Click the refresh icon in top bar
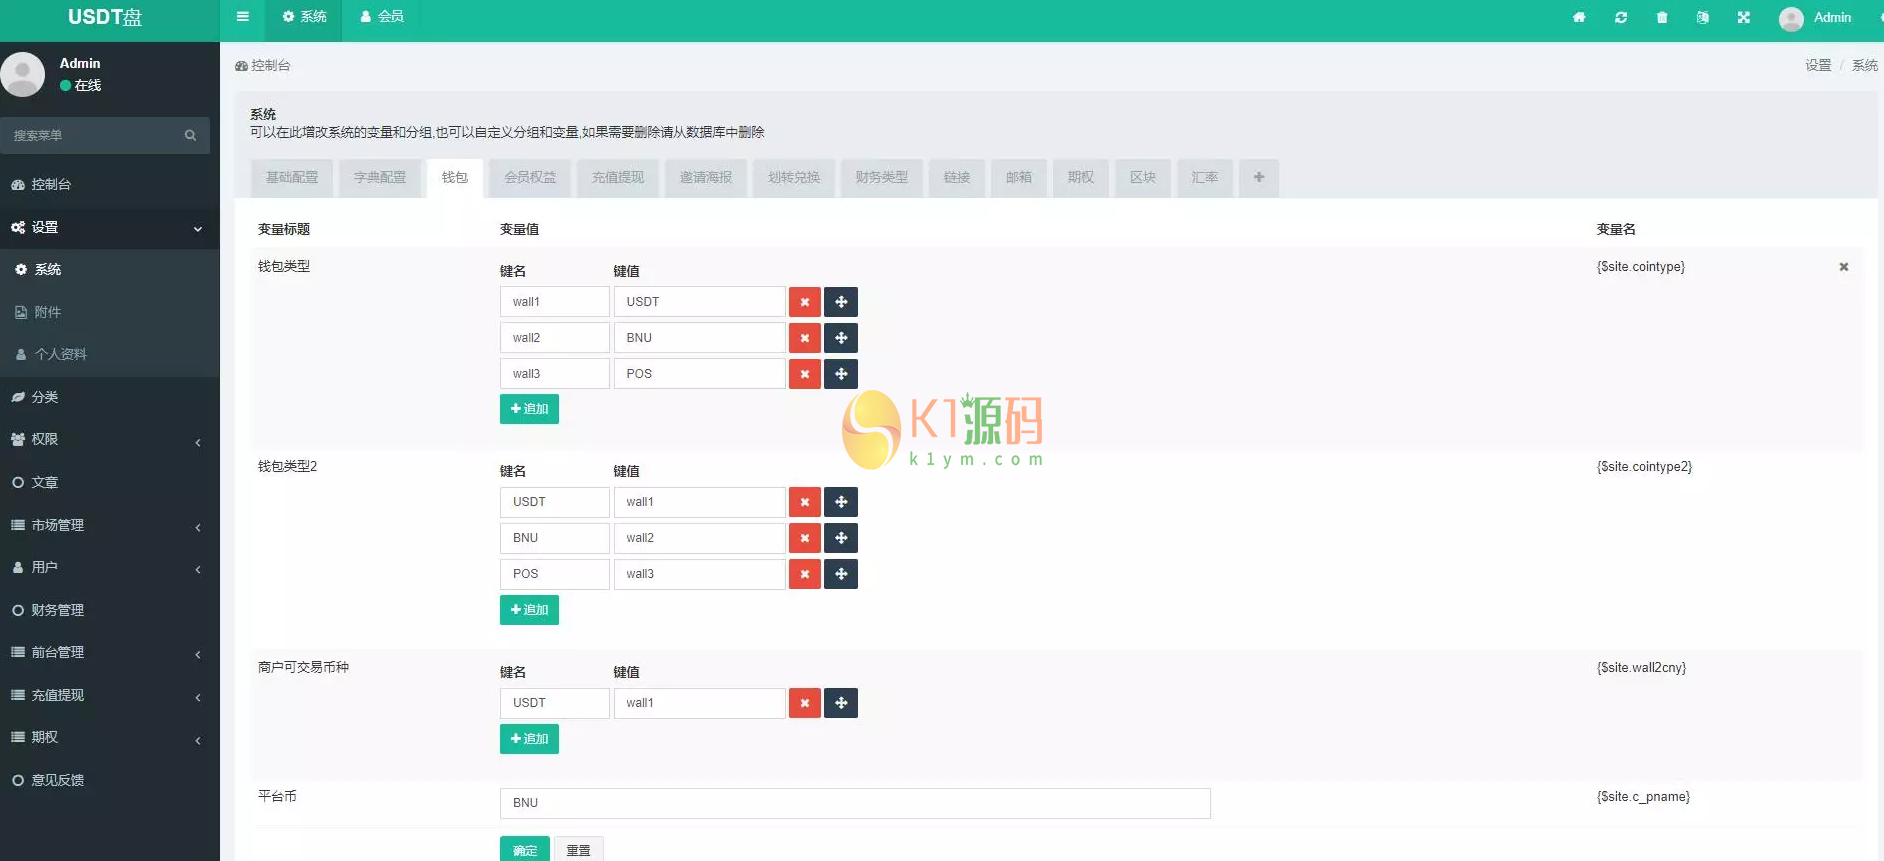1884x861 pixels. 1620,17
